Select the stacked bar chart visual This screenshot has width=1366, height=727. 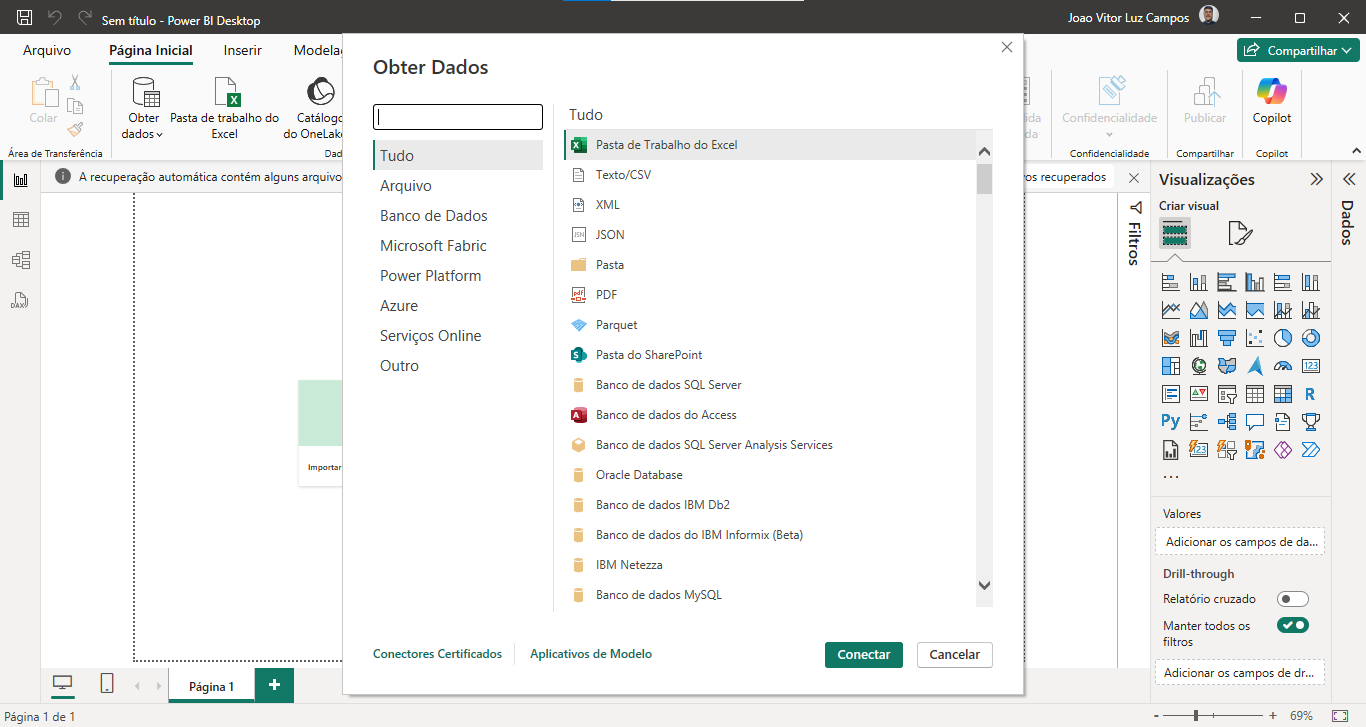[1171, 283]
